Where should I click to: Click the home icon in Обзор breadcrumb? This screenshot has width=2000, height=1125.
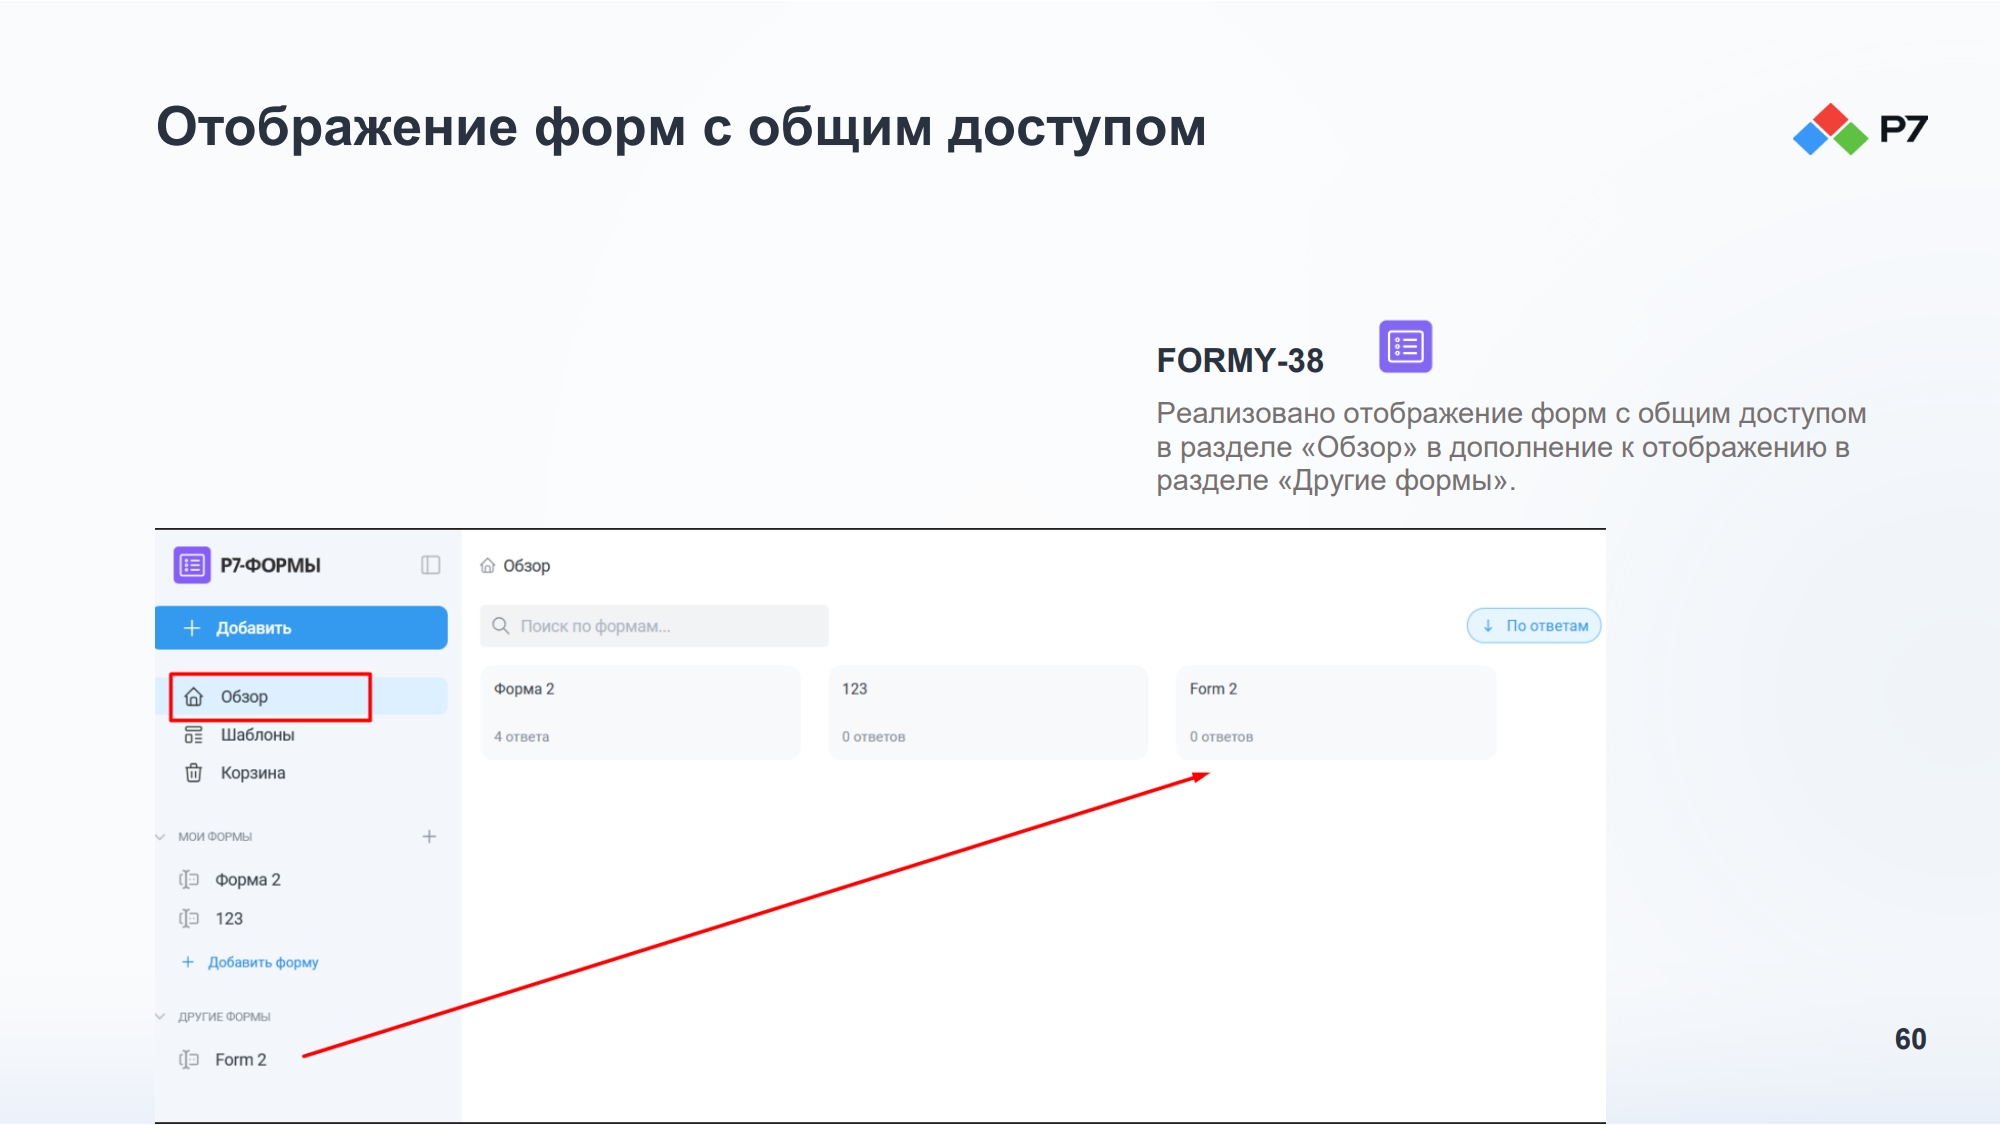pos(488,566)
